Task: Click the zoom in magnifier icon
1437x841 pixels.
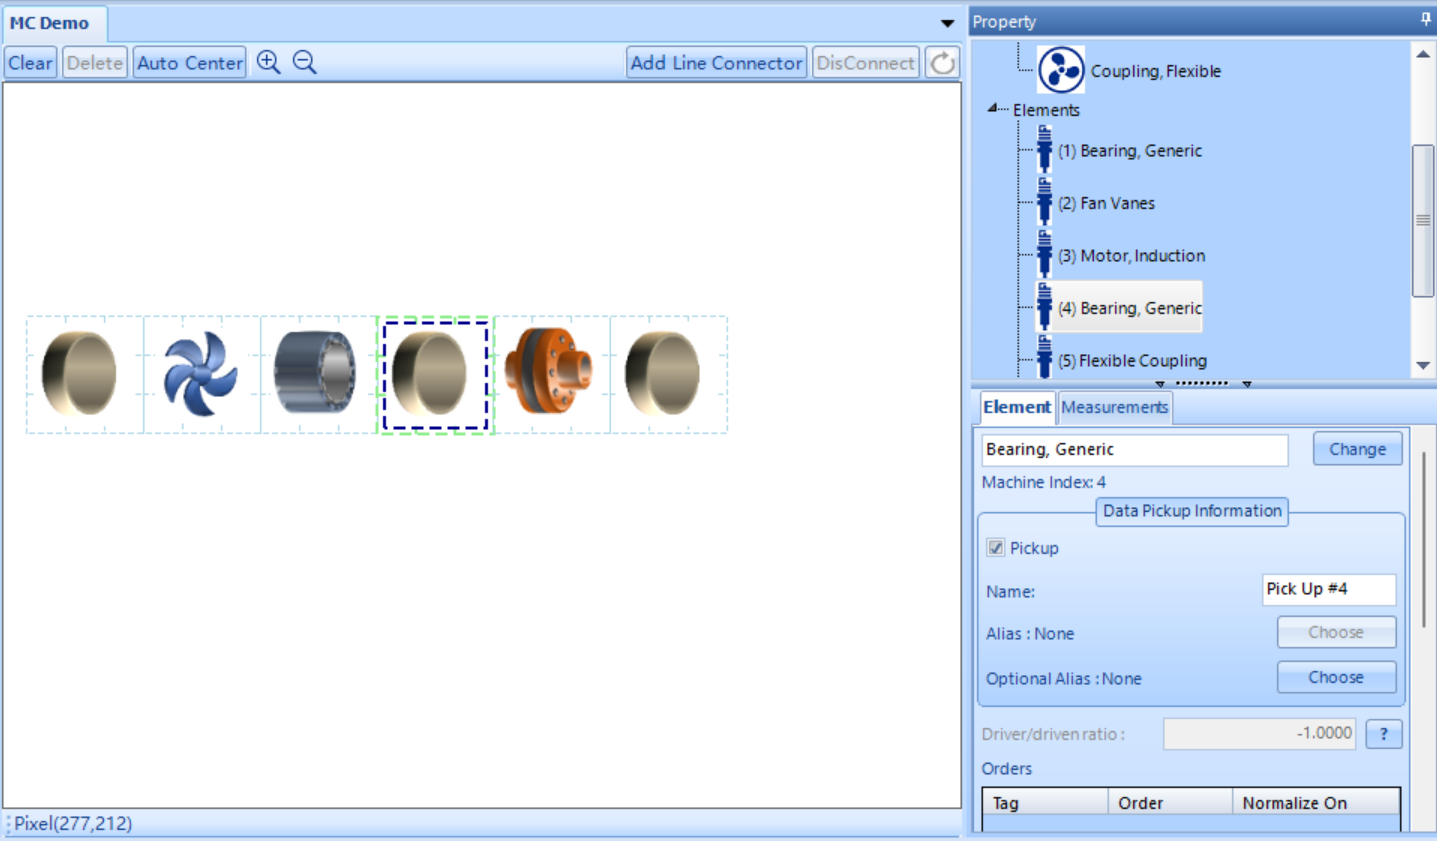Action: pos(268,62)
